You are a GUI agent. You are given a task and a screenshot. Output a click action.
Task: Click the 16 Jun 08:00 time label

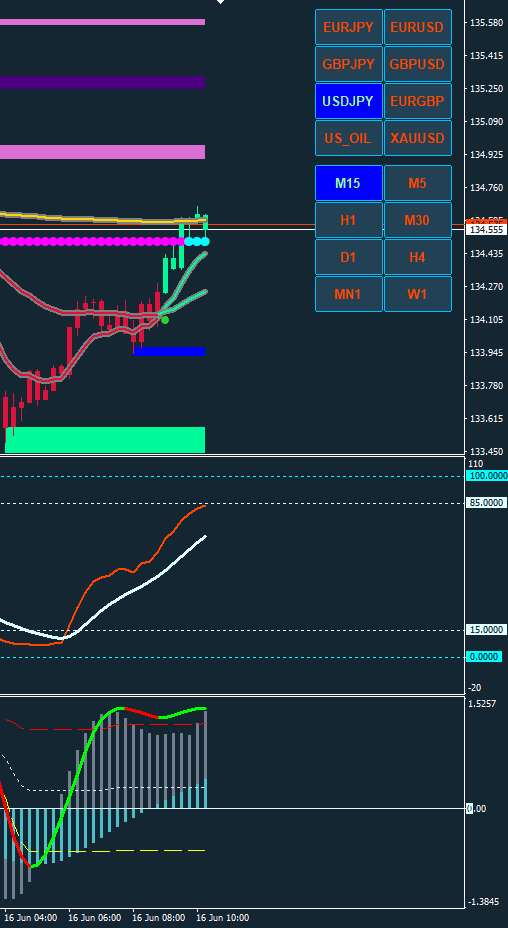(157, 918)
